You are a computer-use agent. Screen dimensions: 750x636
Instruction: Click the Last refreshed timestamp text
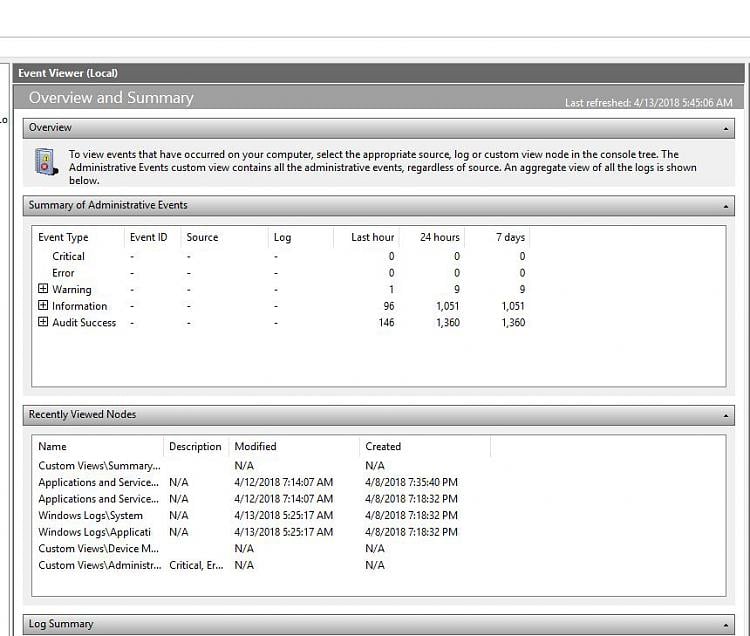pyautogui.click(x=649, y=102)
